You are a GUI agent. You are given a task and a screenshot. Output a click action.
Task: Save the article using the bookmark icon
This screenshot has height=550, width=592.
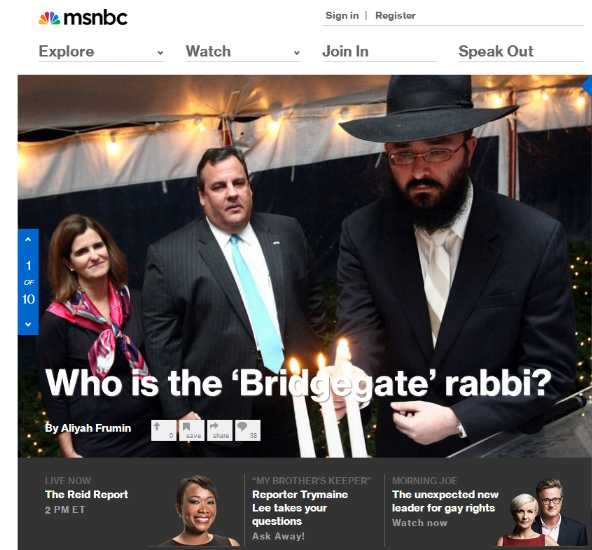pyautogui.click(x=192, y=430)
